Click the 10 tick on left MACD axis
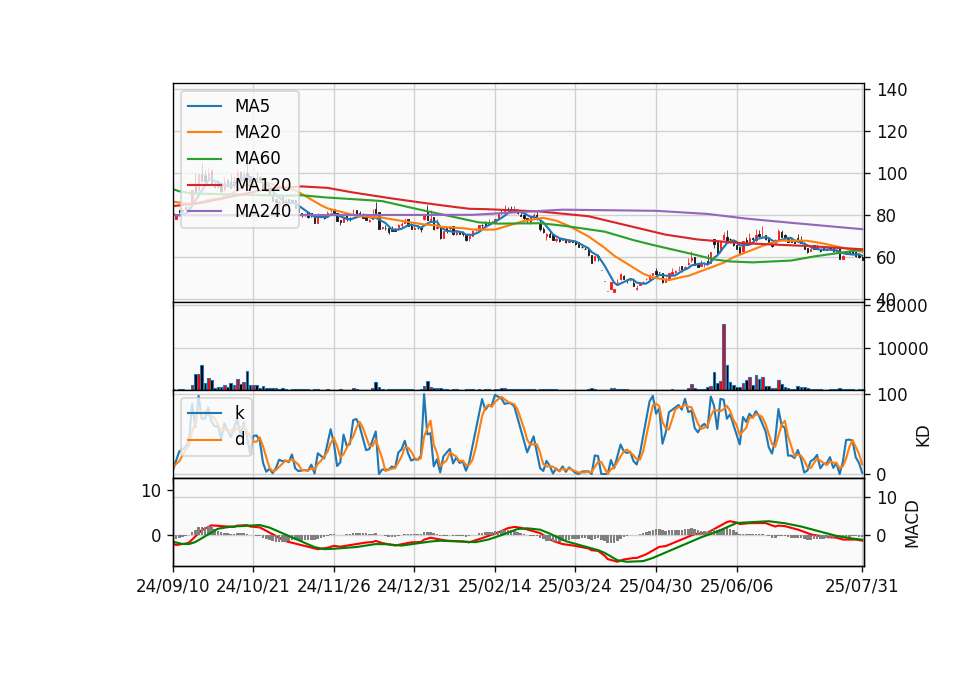The height and width of the screenshot is (690, 960). pos(151,491)
